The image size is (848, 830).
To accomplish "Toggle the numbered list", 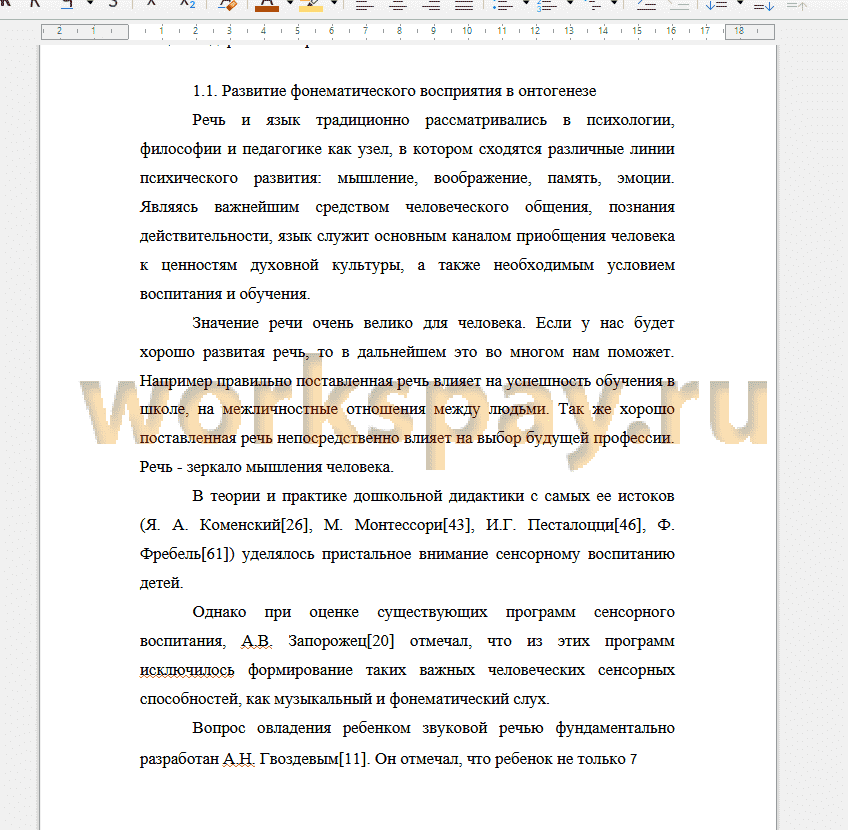I will coord(547,5).
